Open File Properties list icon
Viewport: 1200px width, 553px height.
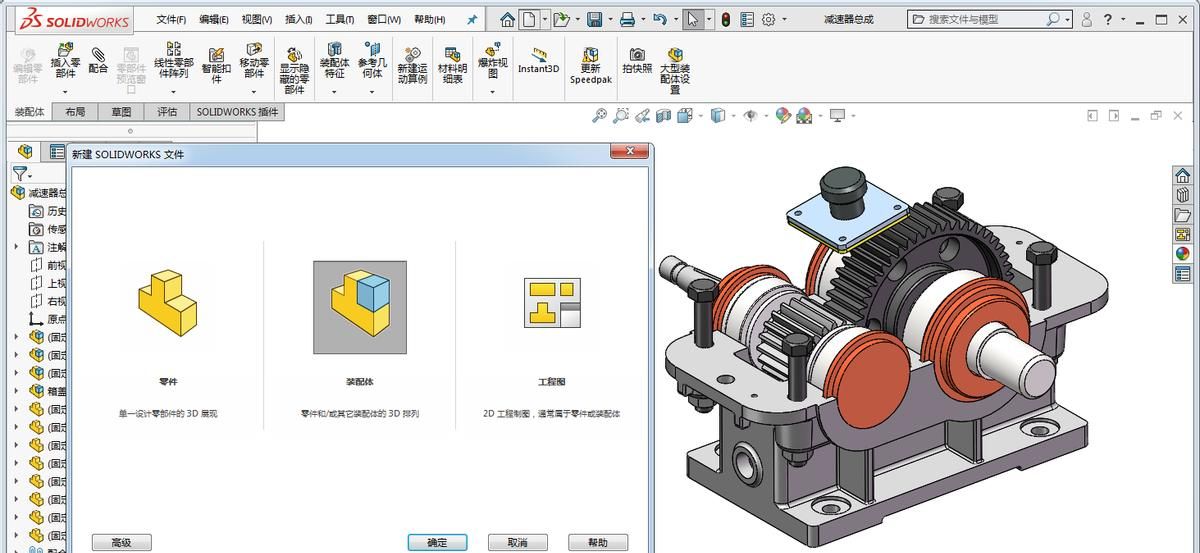click(747, 19)
